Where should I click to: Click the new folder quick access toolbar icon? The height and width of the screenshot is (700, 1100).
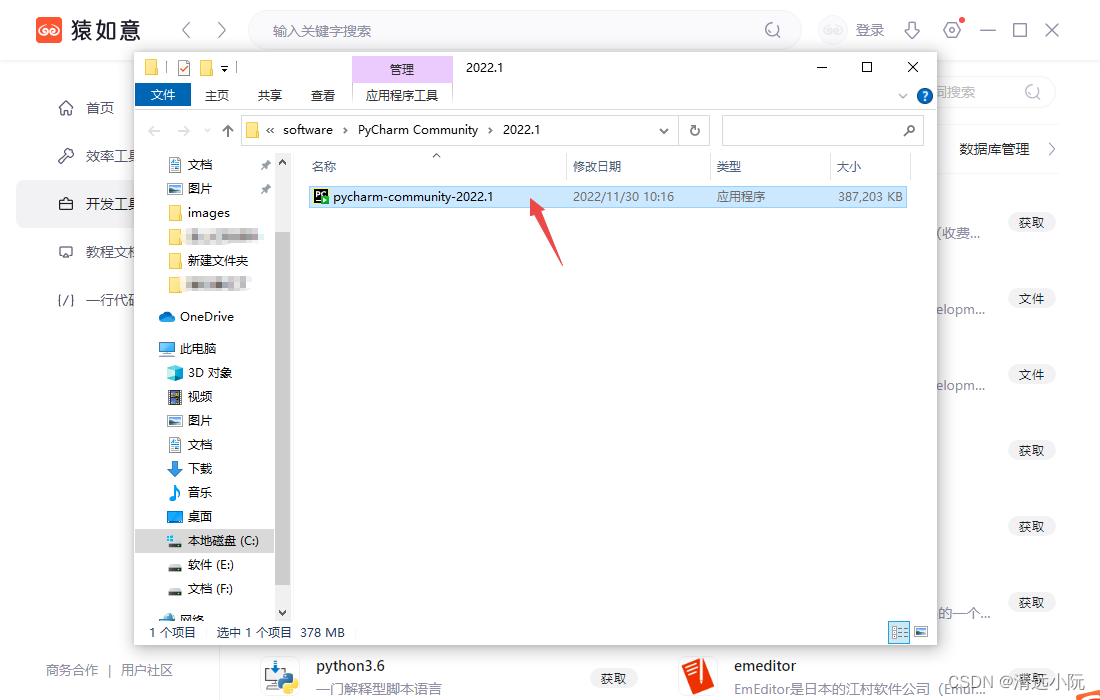click(206, 68)
